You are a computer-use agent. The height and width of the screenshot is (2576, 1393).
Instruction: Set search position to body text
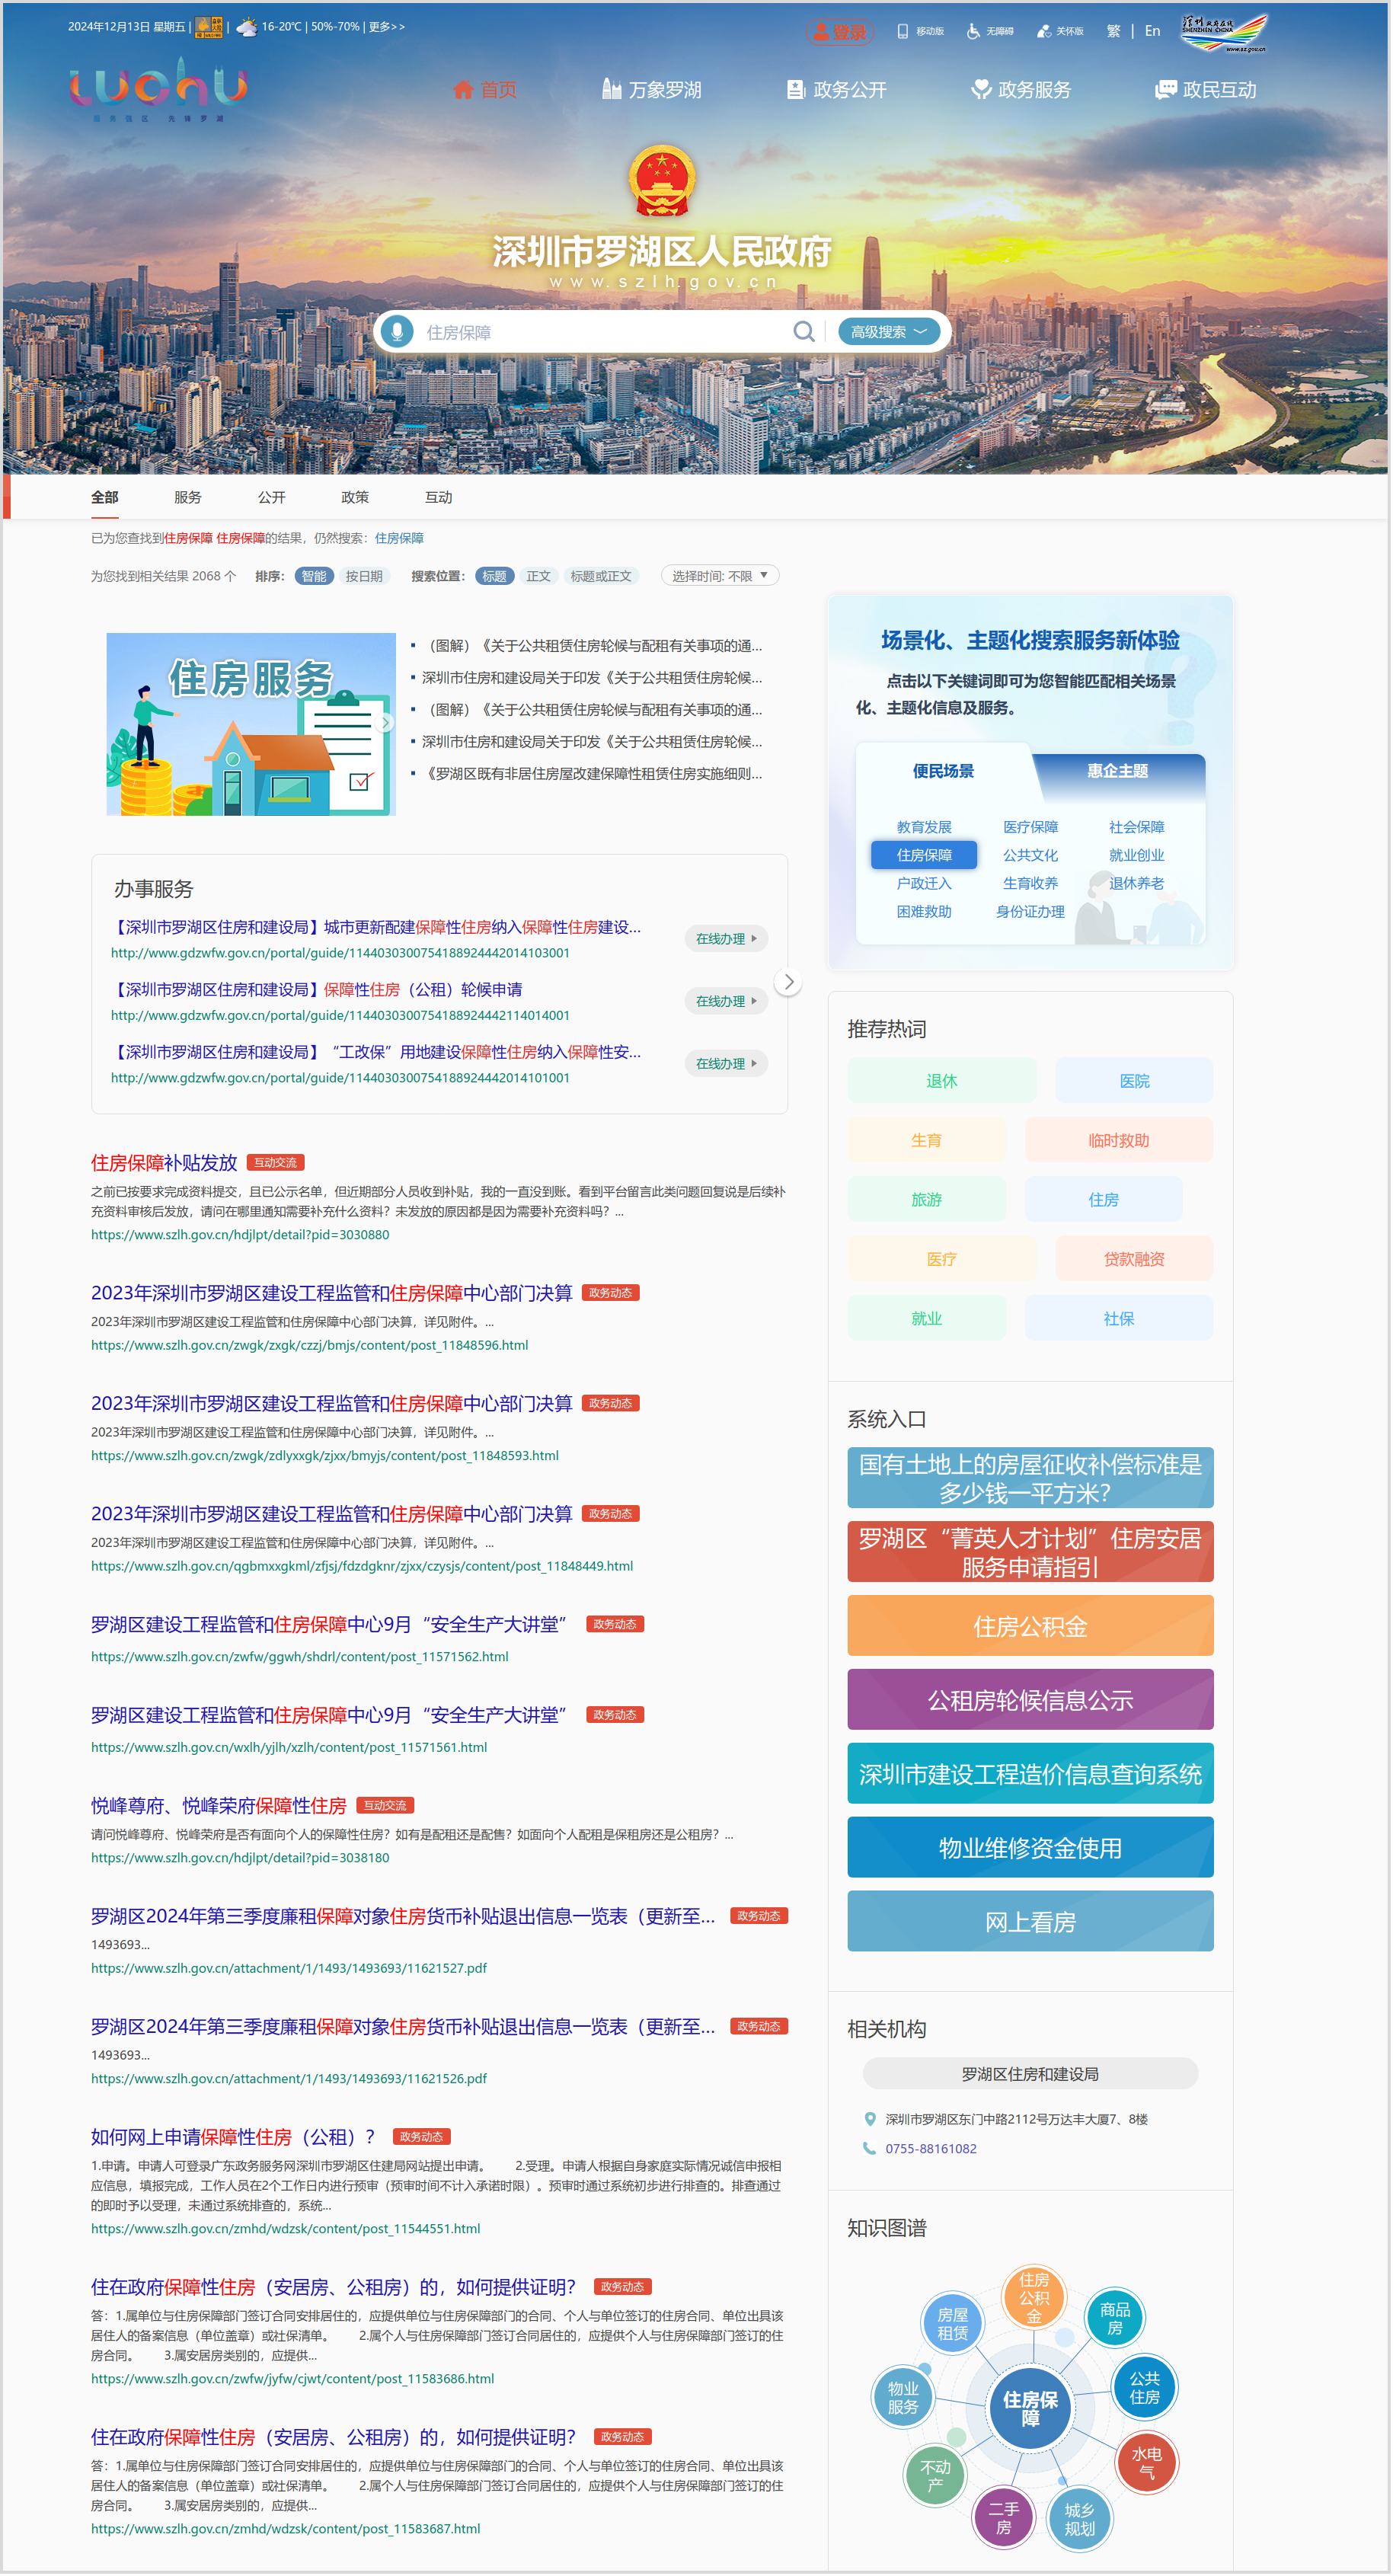point(538,576)
